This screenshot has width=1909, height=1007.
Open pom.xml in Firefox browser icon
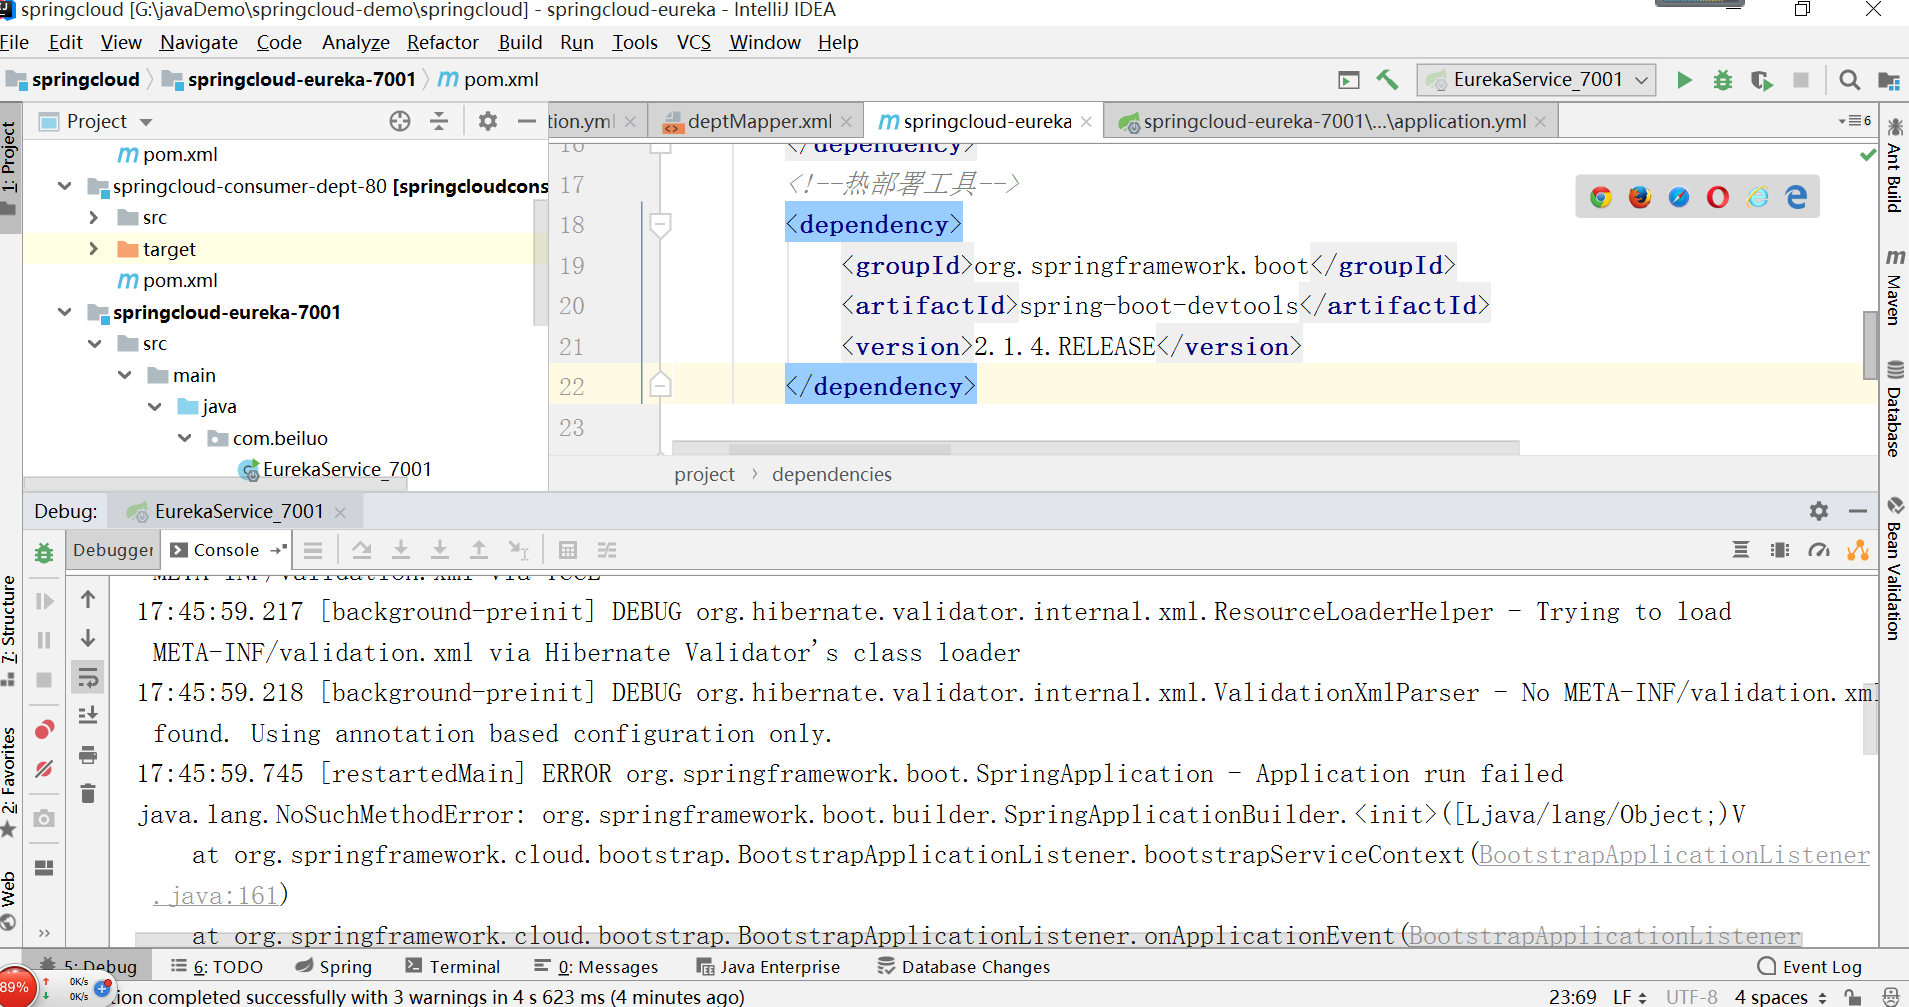[x=1640, y=197]
